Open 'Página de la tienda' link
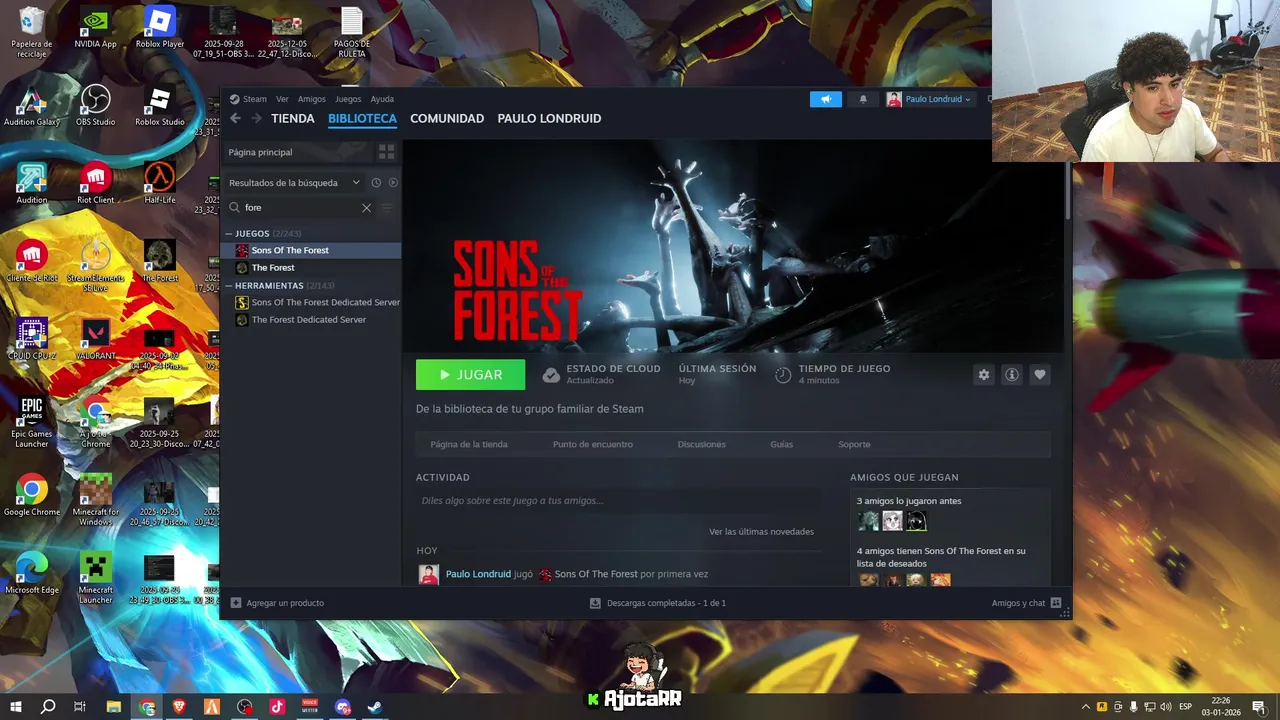This screenshot has height=720, width=1280. pos(469,444)
